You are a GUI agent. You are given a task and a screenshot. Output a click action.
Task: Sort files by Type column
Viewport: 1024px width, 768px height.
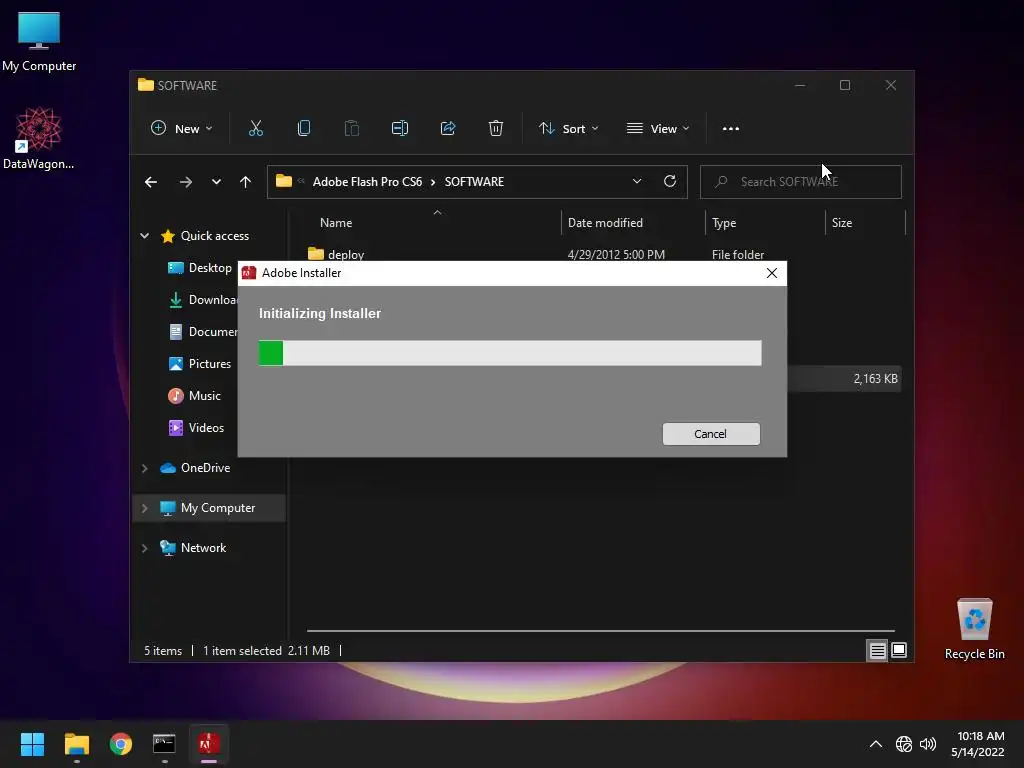pyautogui.click(x=724, y=223)
